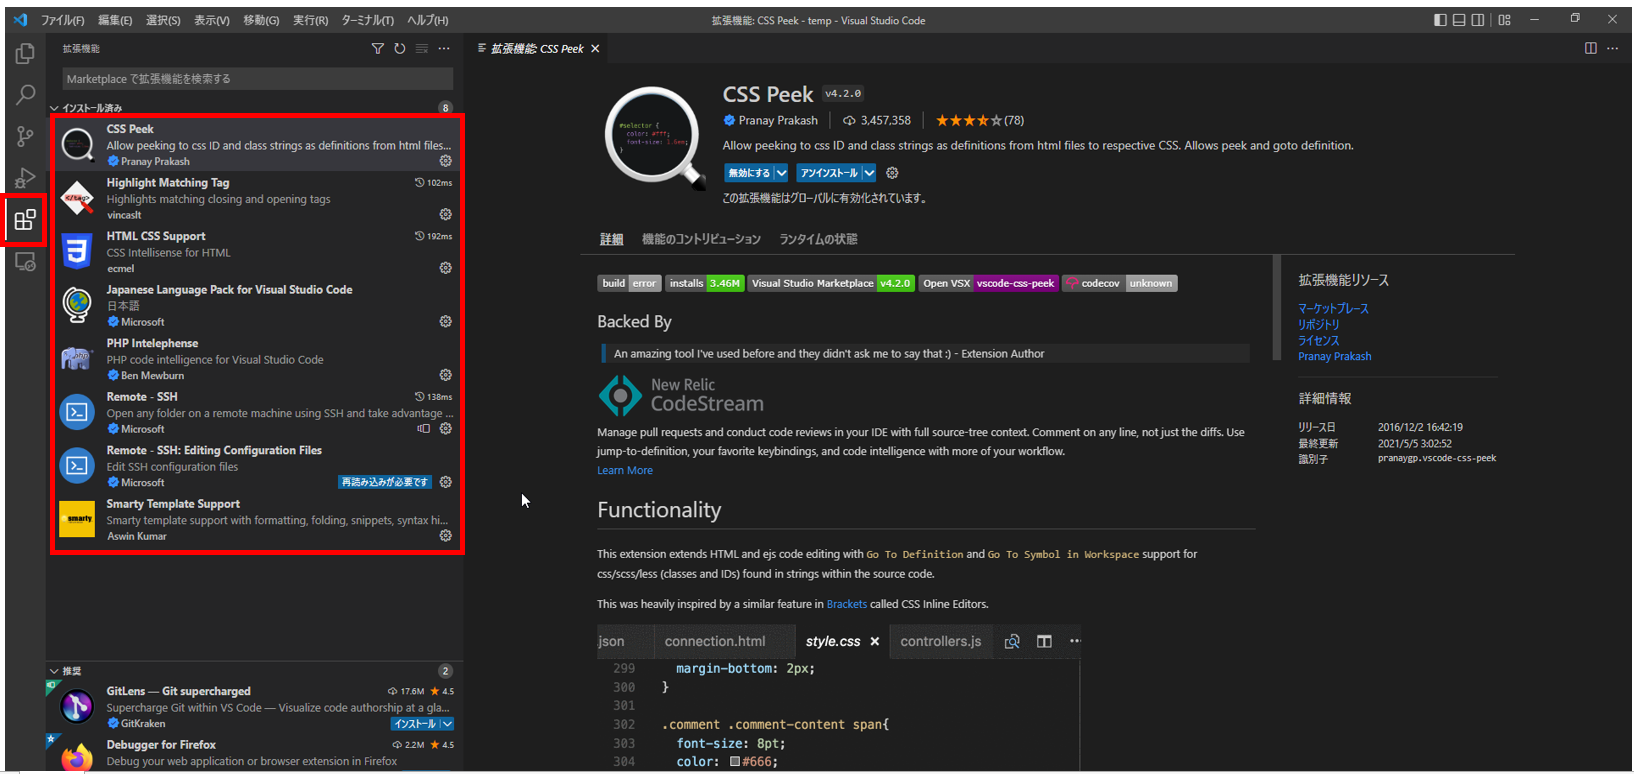Toggle primary side bar layout icon
Image resolution: width=1634 pixels, height=774 pixels.
[1440, 20]
